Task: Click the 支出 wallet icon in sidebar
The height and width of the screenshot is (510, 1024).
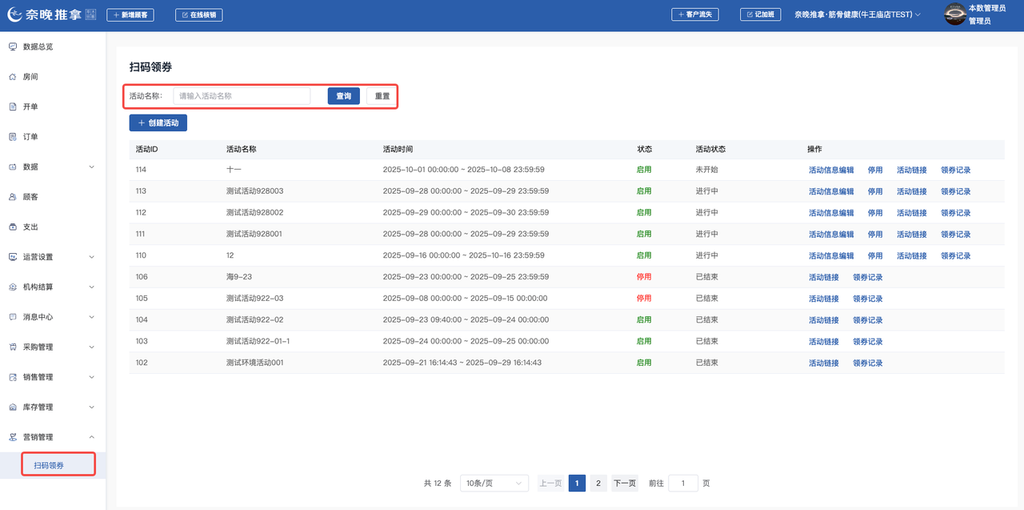Action: [x=12, y=227]
